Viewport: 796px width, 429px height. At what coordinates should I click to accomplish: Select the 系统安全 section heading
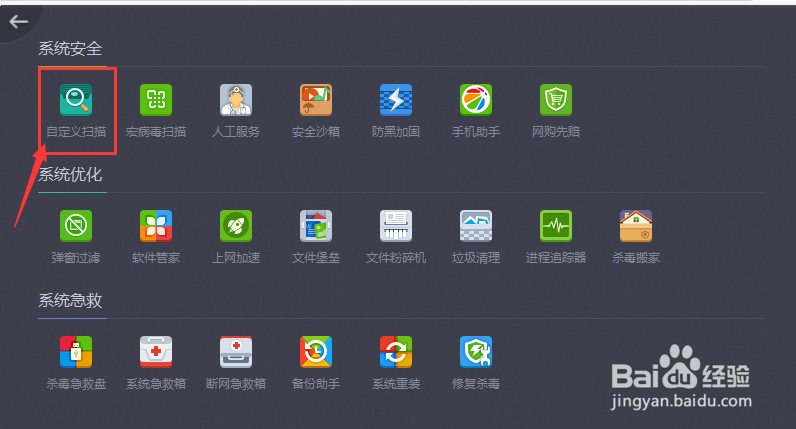[70, 49]
